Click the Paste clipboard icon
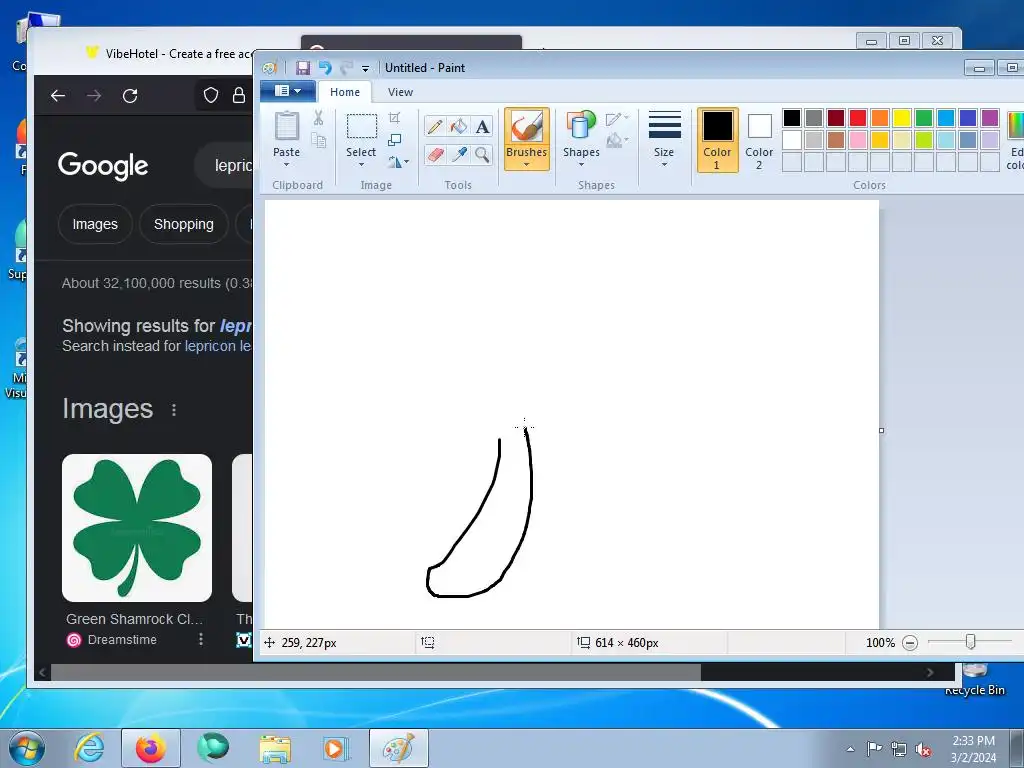This screenshot has width=1024, height=768. point(287,127)
